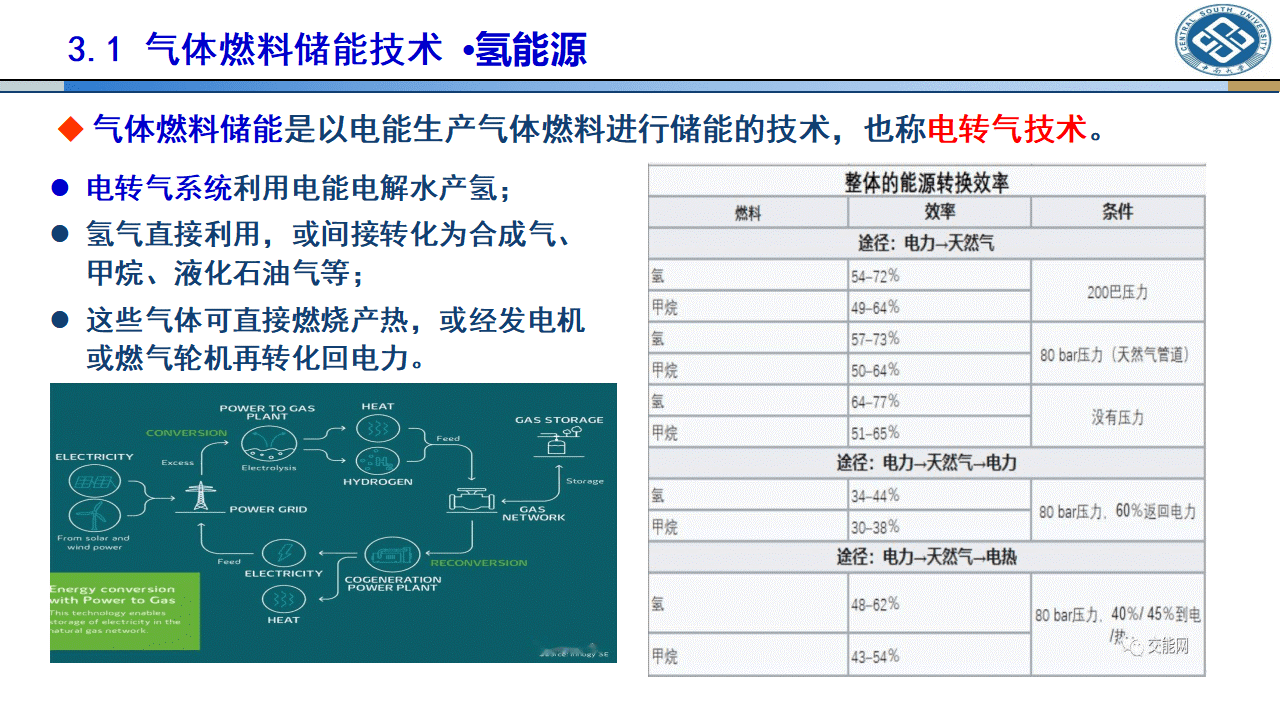Click the Excess arrow label in the diagram
1280x720 pixels.
(x=177, y=462)
